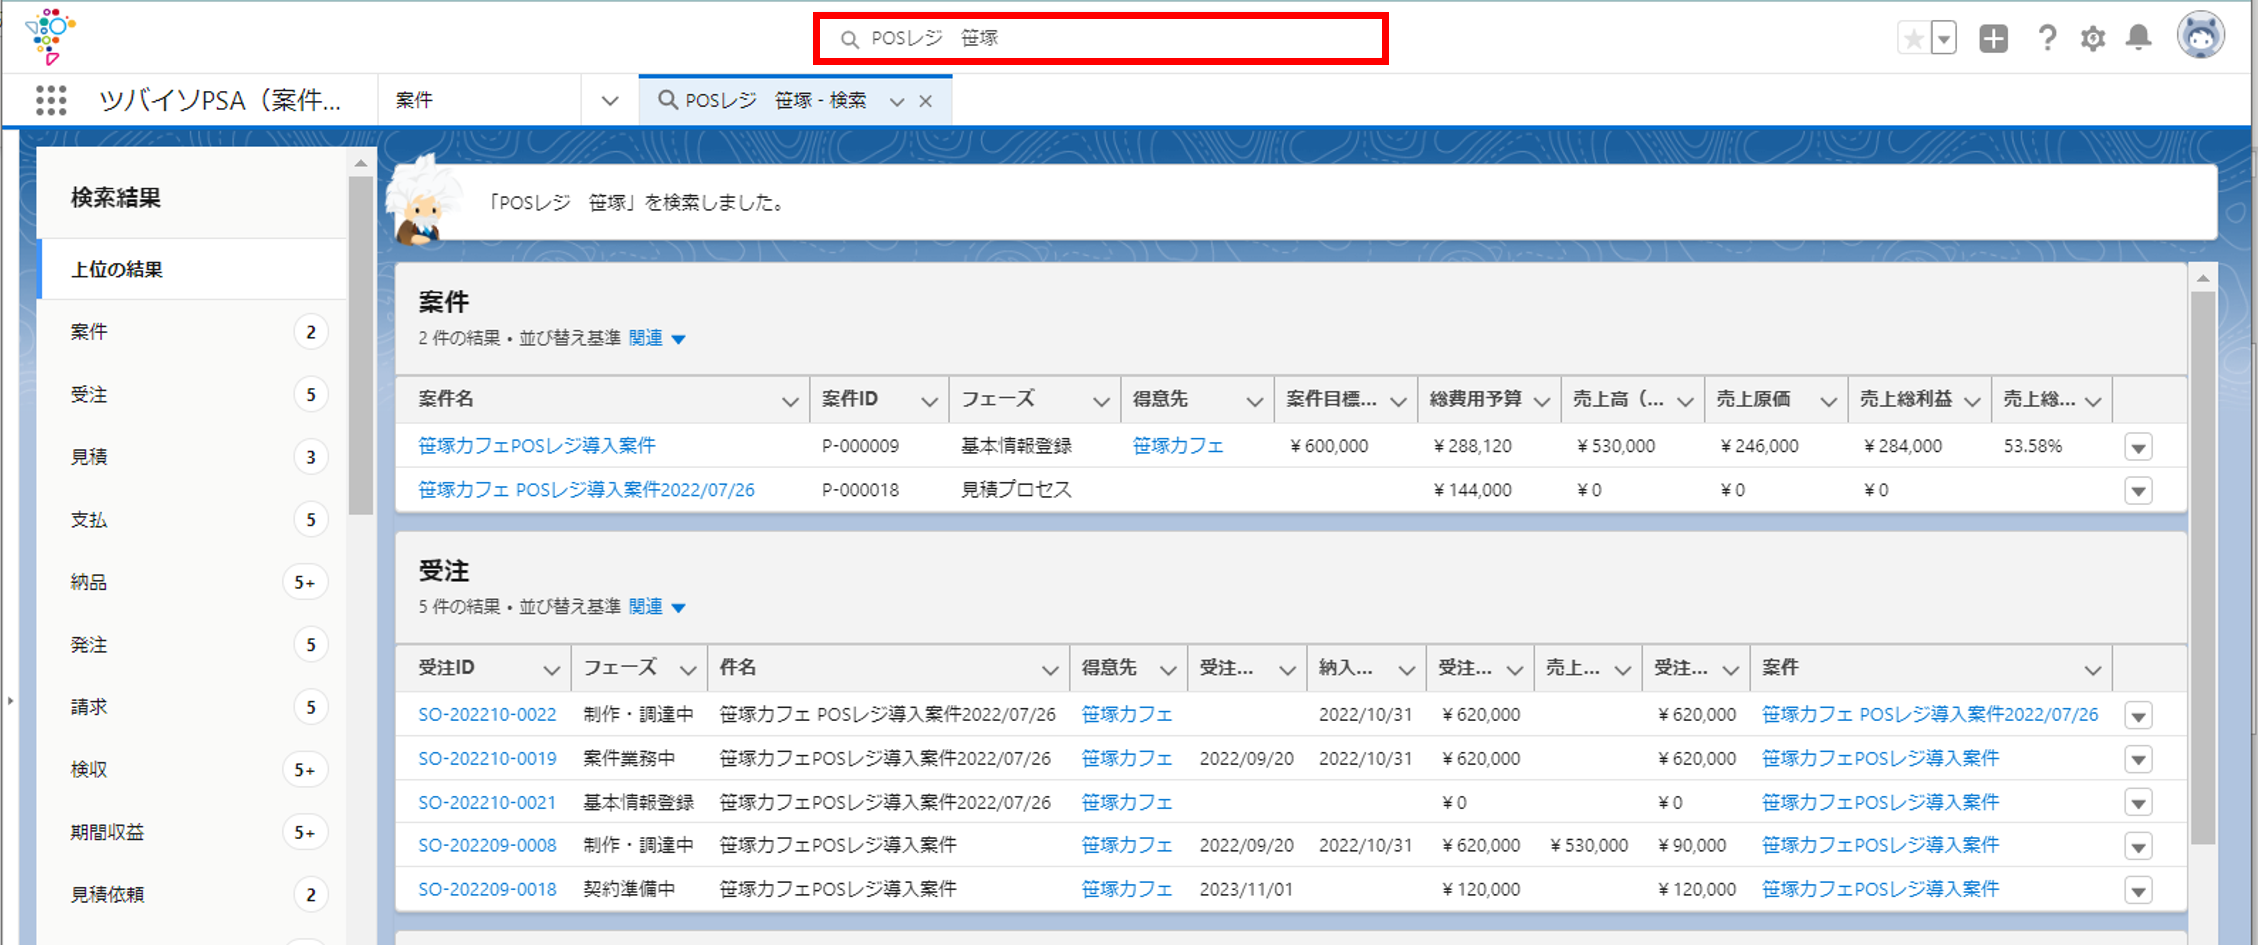The width and height of the screenshot is (2258, 945).
Task: Open order SO-202210-0022
Action: point(487,715)
